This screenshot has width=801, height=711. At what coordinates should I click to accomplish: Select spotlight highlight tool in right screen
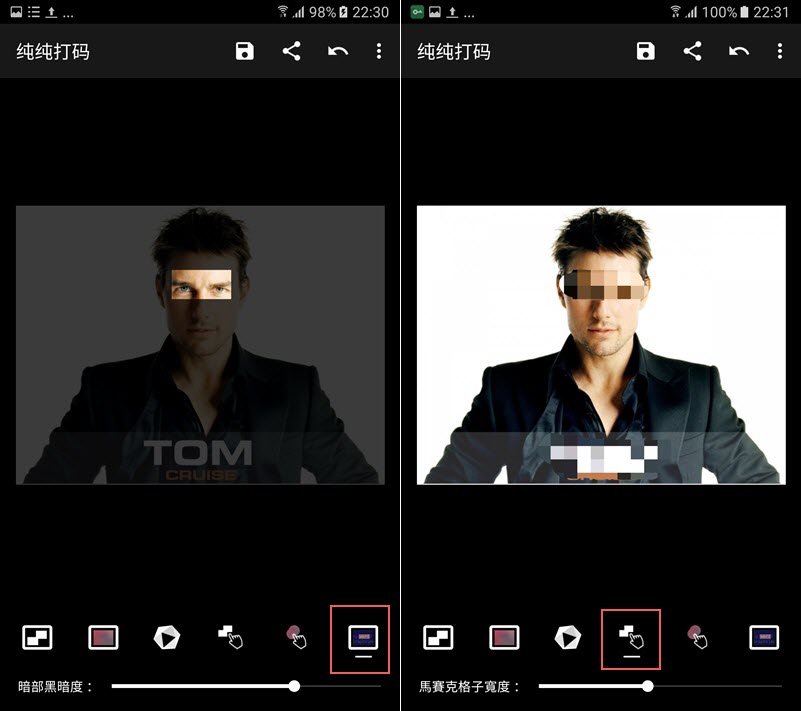pos(764,637)
